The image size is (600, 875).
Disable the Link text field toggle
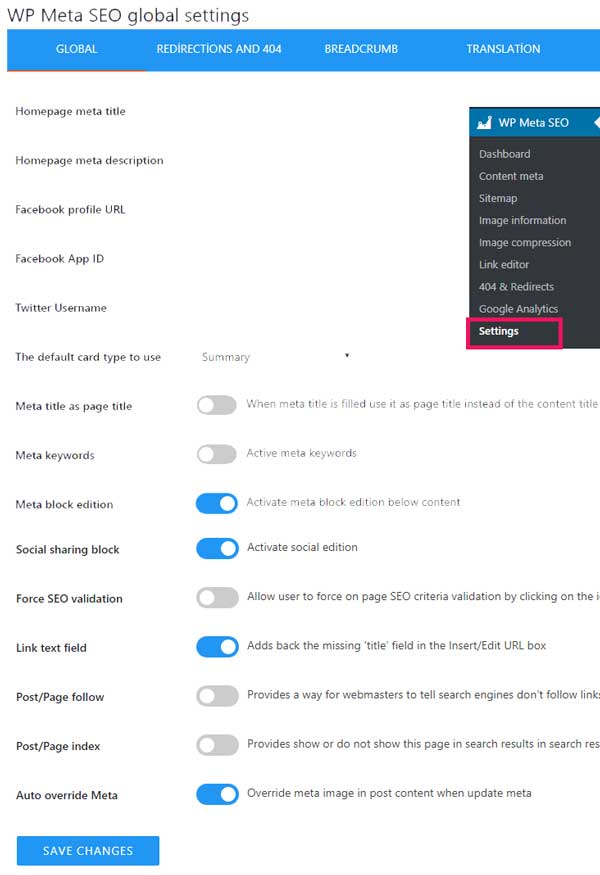pos(217,647)
